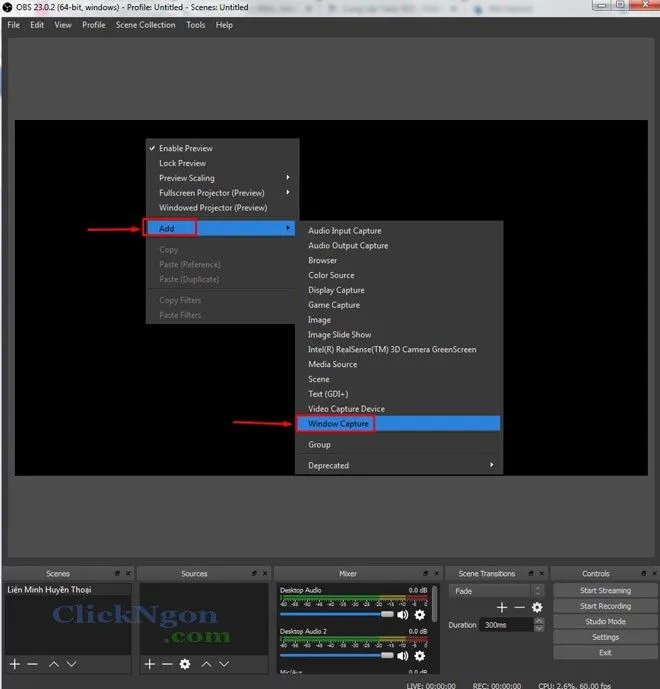Undock the Sources panel

pyautogui.click(x=254, y=573)
